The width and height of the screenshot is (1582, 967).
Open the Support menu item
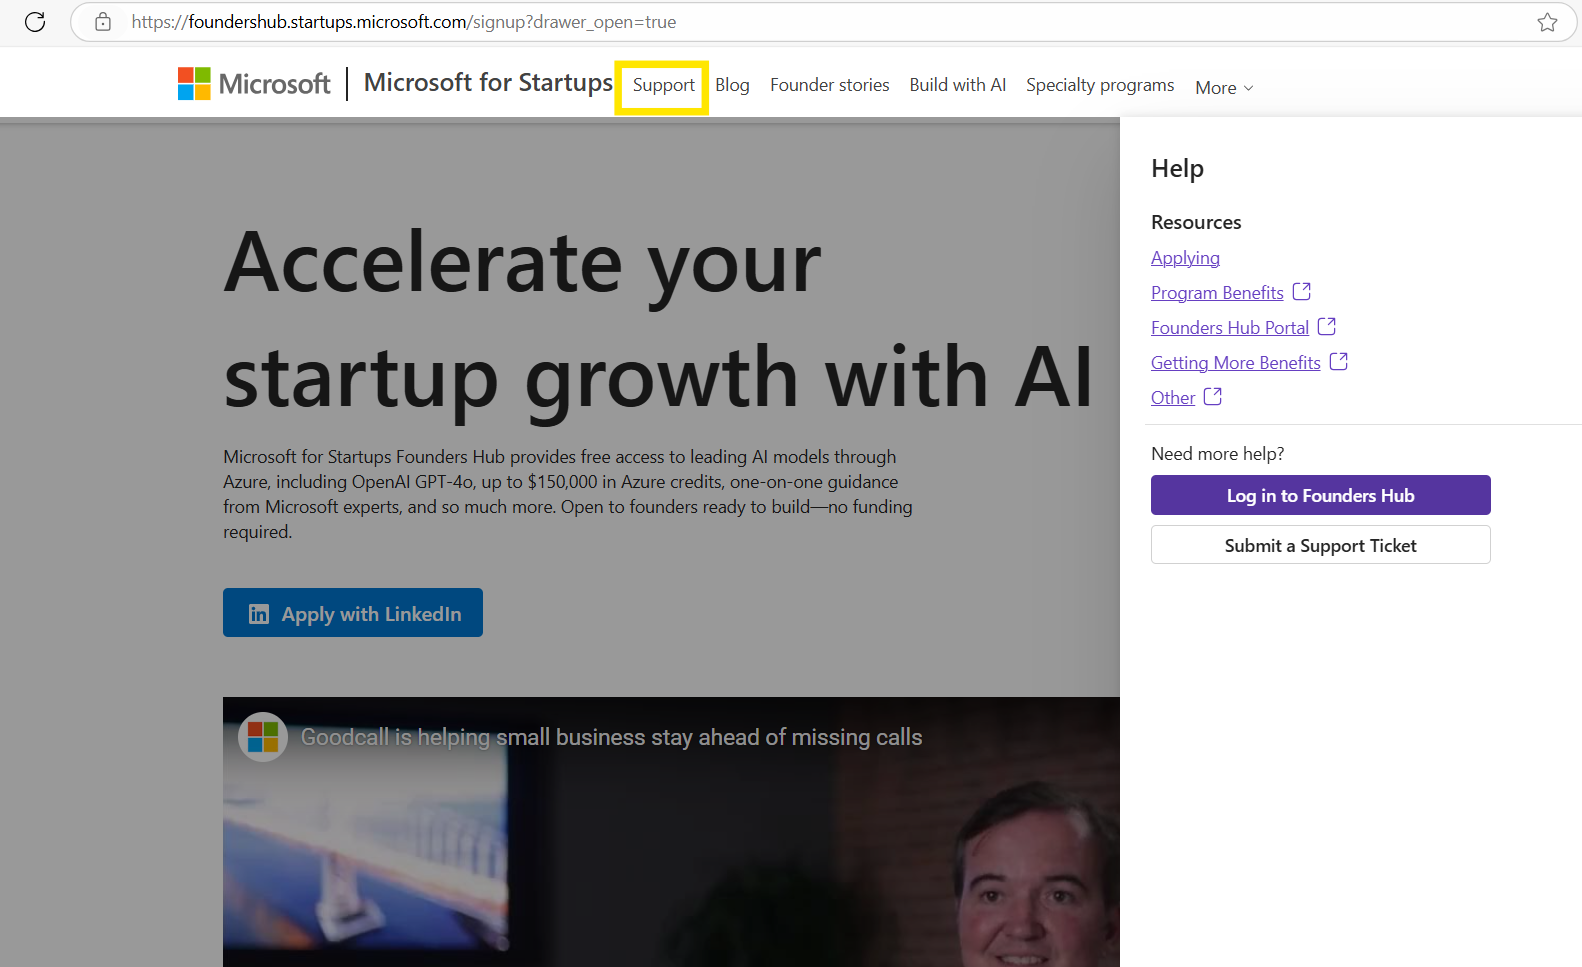(x=663, y=86)
